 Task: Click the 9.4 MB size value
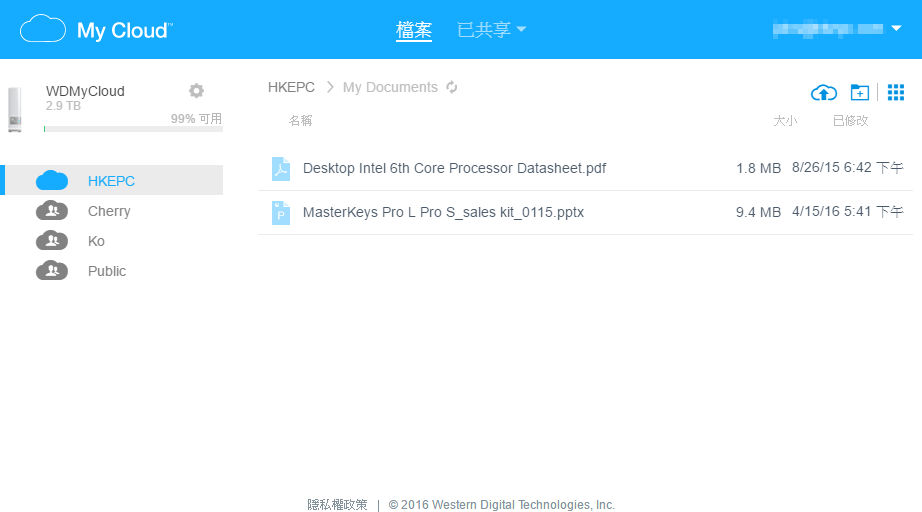(759, 212)
